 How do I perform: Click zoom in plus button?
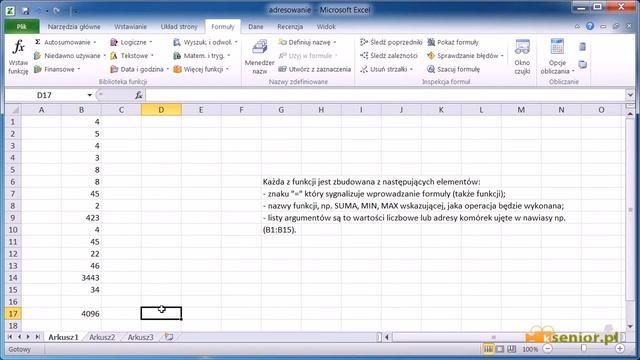click(620, 349)
